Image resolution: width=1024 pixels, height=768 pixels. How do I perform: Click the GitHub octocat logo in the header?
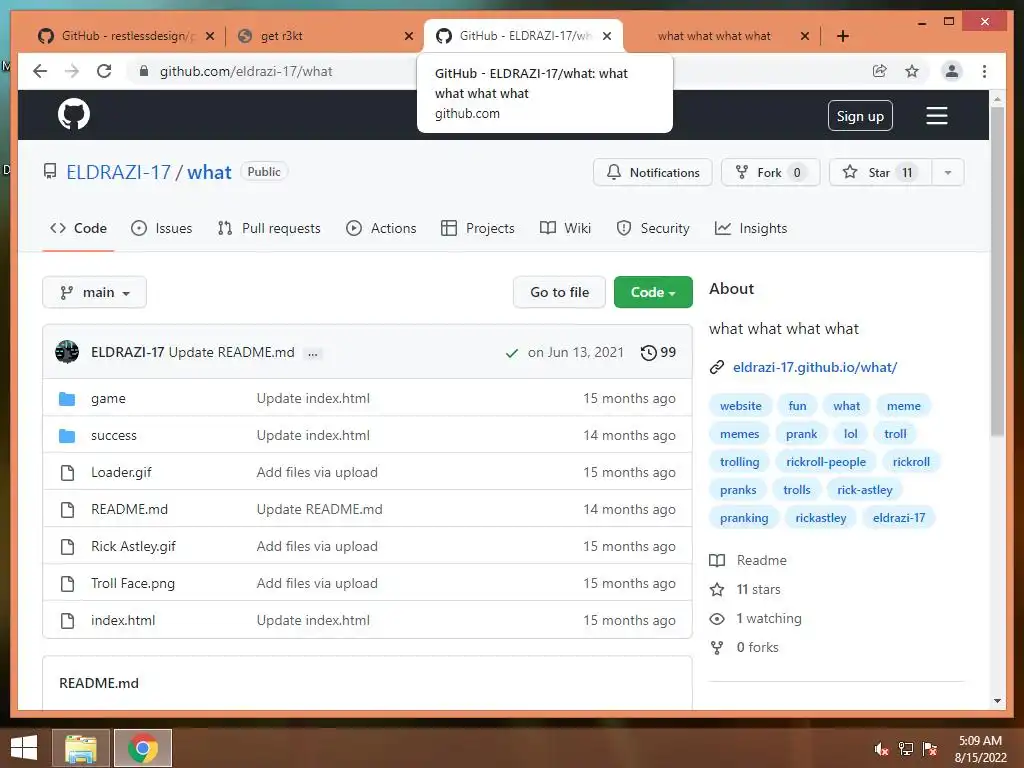tap(74, 114)
